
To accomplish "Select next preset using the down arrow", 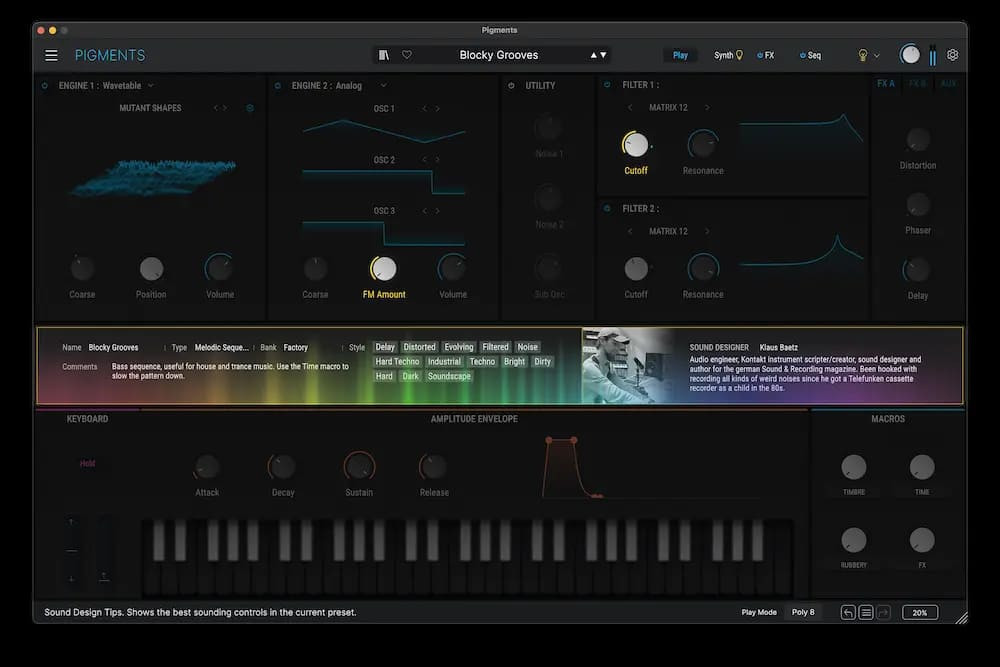I will (x=604, y=56).
